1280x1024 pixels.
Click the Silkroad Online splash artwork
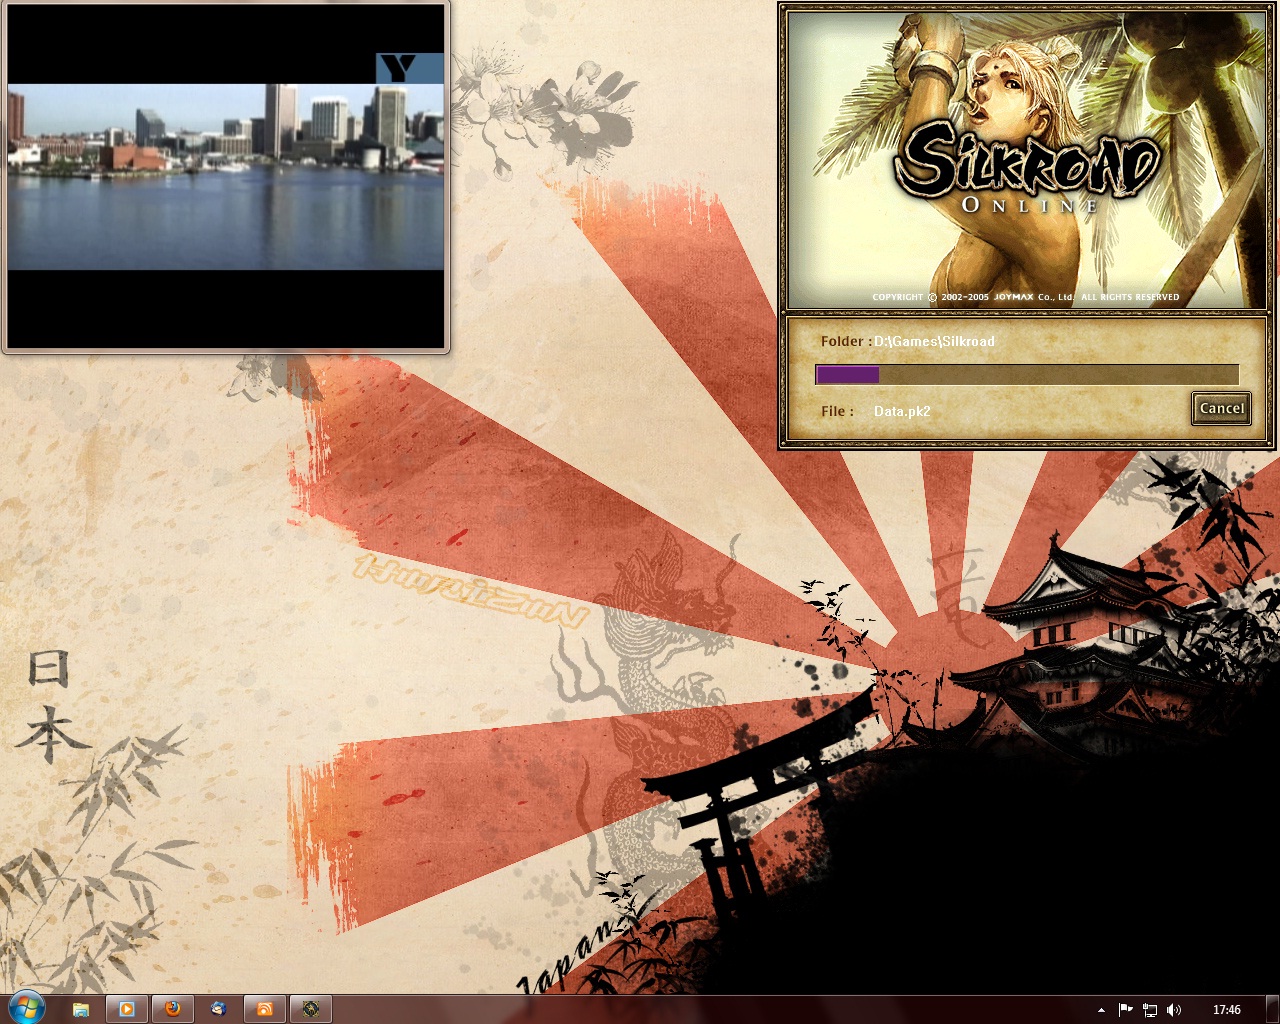[x=1025, y=160]
